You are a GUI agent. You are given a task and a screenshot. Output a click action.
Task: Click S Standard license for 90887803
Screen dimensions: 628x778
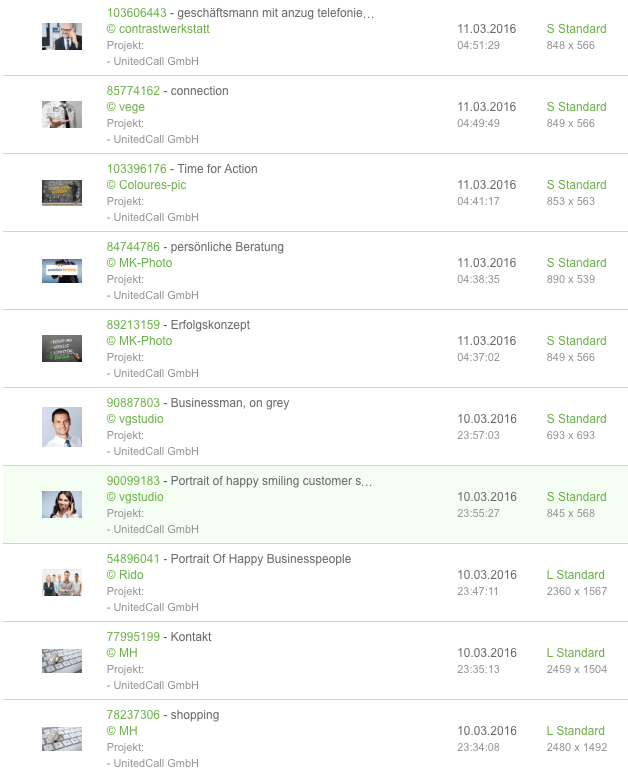(576, 419)
